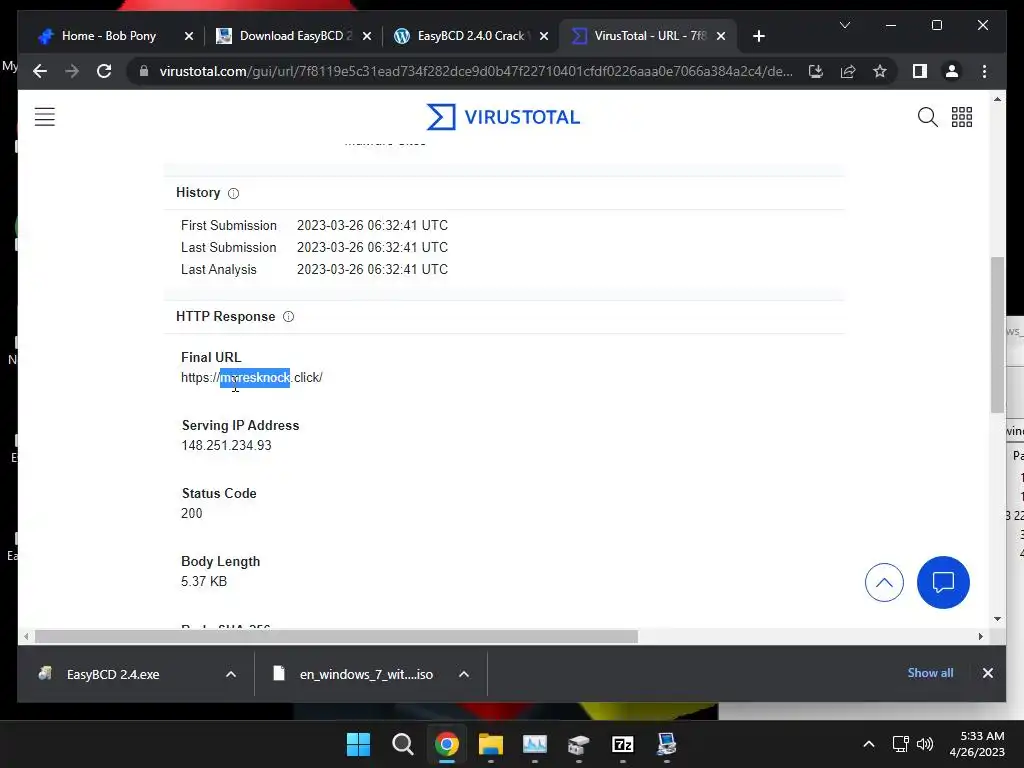The image size is (1024, 768).
Task: Switch to the Home - Bob Pony tab
Action: click(108, 36)
